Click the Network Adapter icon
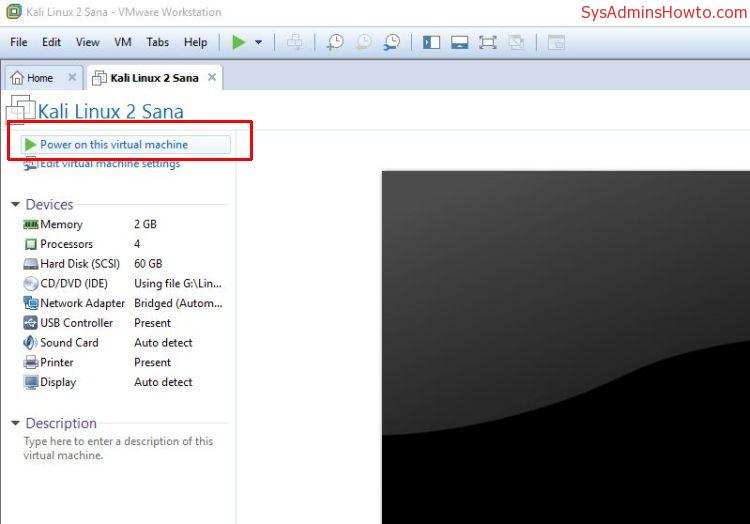The height and width of the screenshot is (524, 750). click(31, 303)
